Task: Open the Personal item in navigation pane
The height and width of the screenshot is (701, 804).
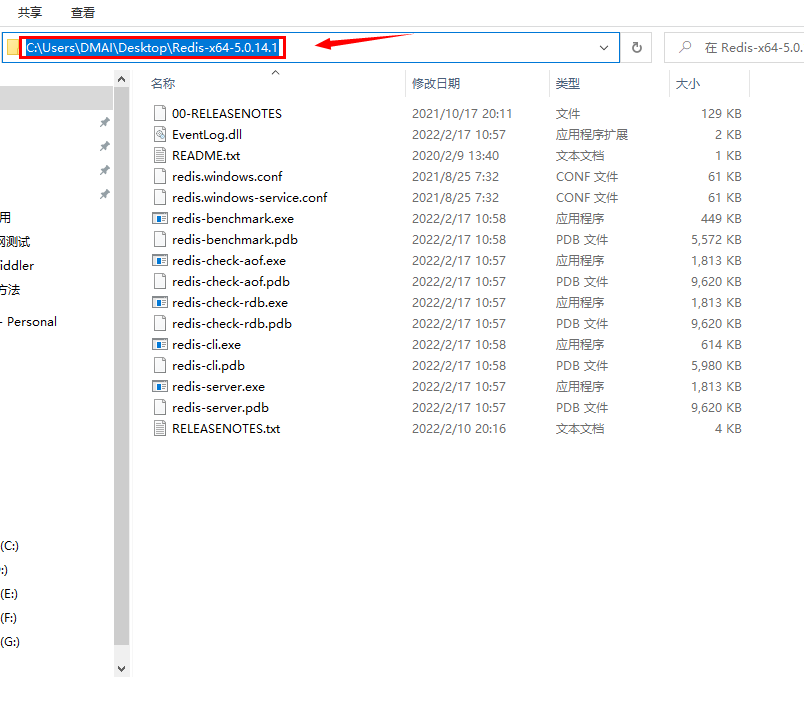Action: click(32, 322)
